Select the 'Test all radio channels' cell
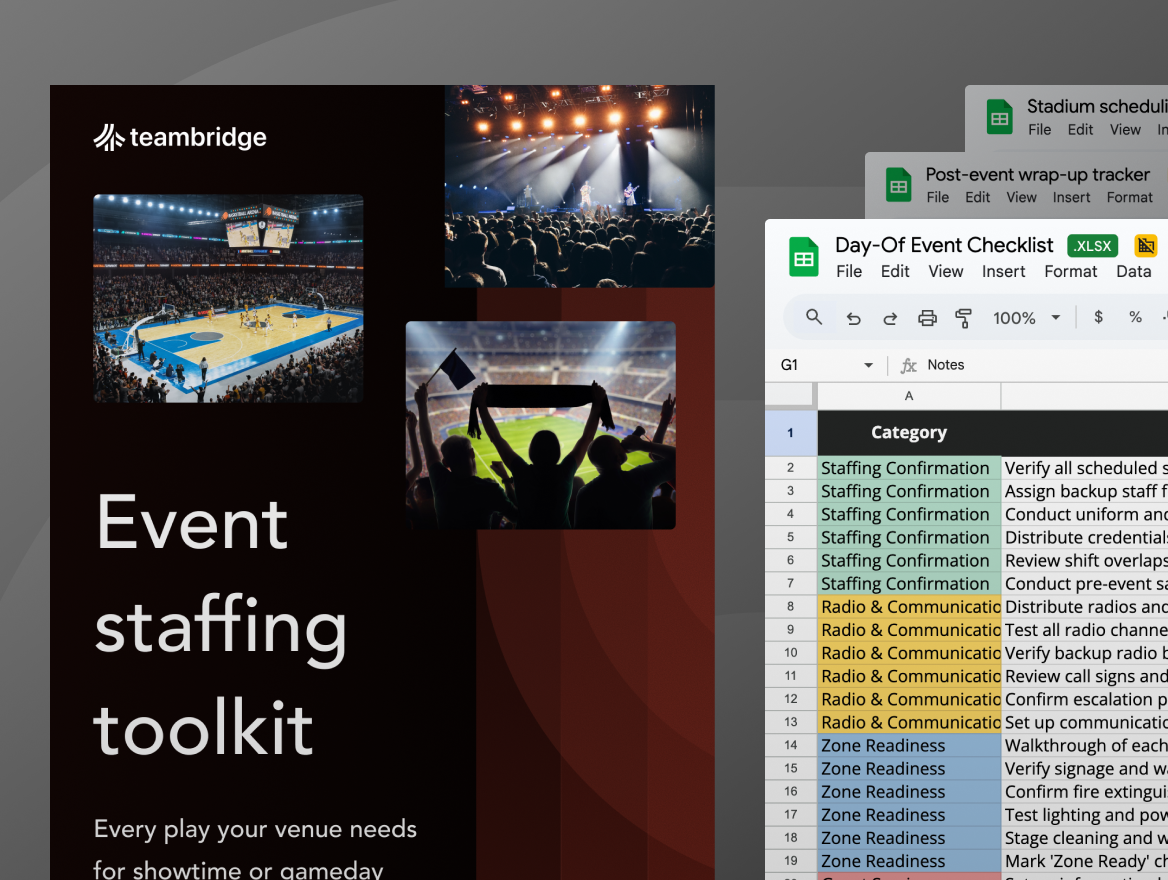1168x880 pixels. coord(1085,630)
